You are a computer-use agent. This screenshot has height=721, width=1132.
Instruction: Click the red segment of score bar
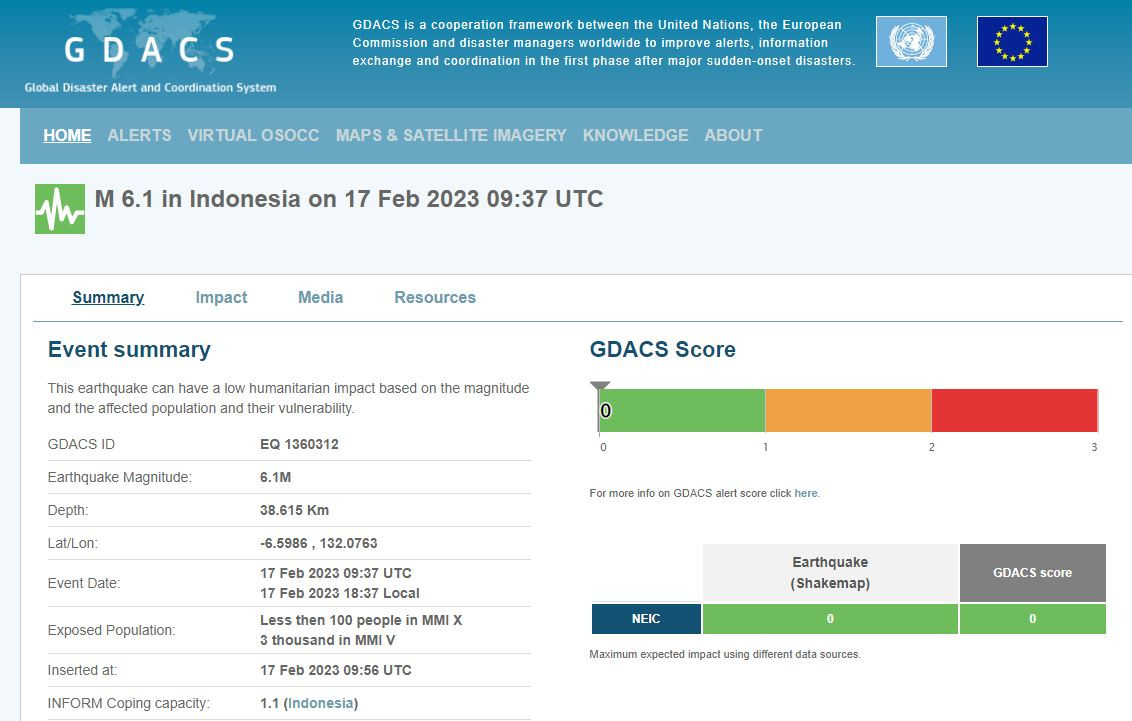1014,411
